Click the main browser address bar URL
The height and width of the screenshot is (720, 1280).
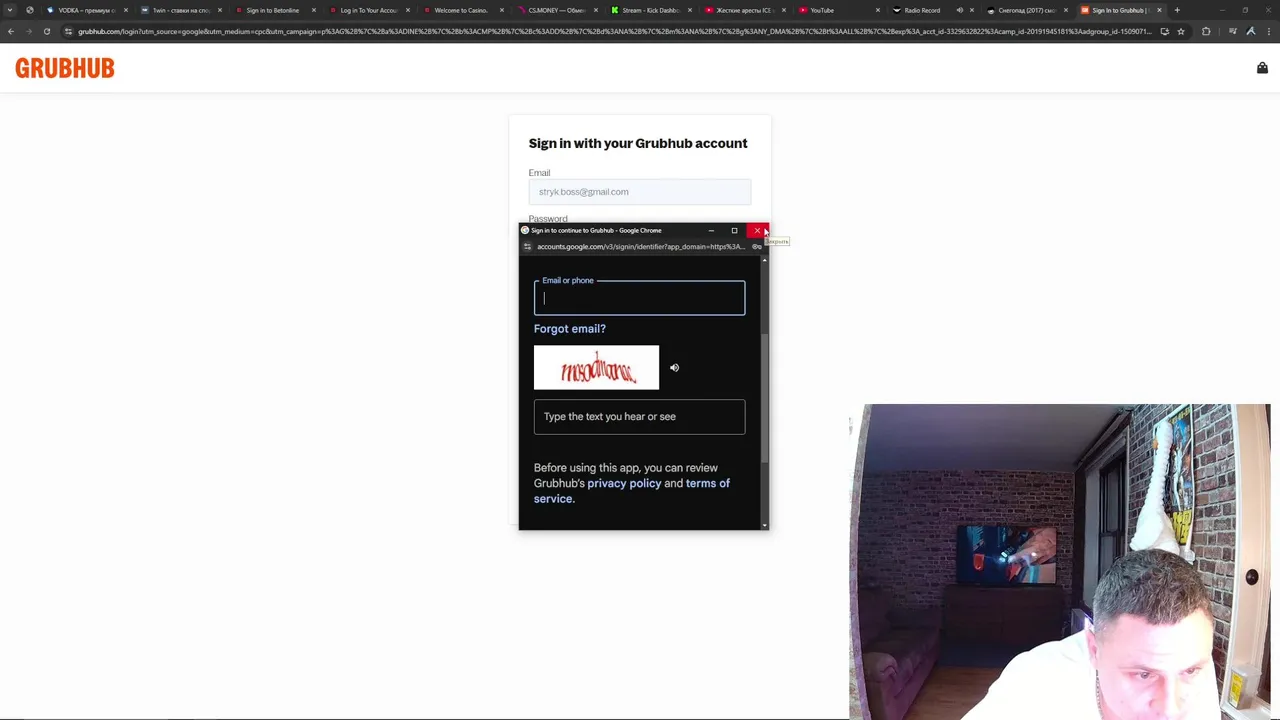point(615,31)
